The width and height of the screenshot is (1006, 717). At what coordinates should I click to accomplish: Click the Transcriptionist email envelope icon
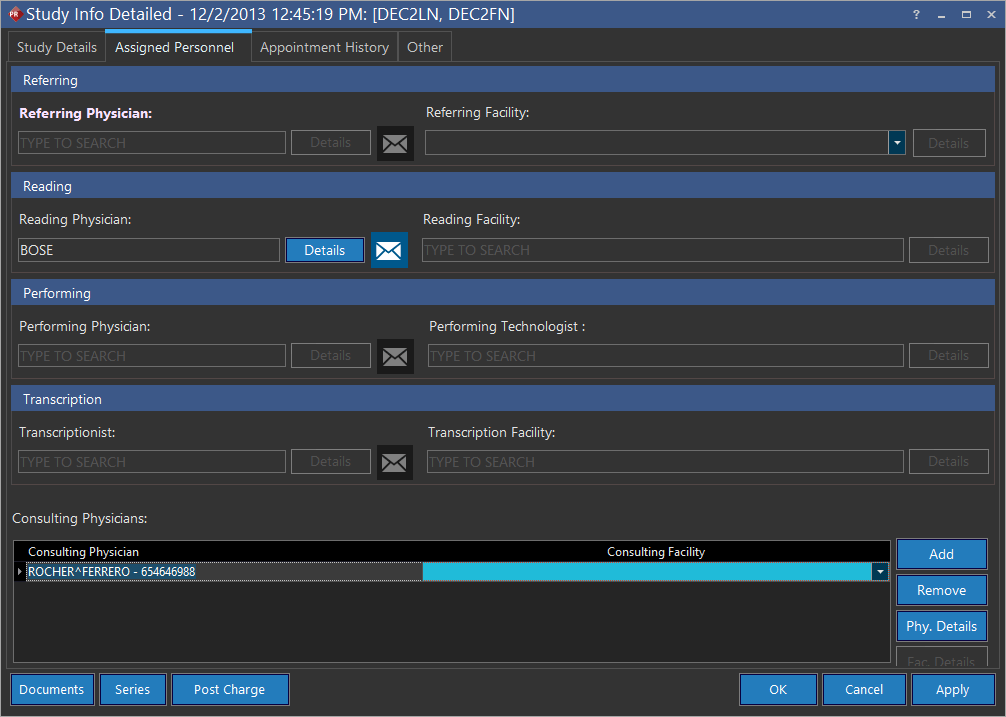pos(395,462)
